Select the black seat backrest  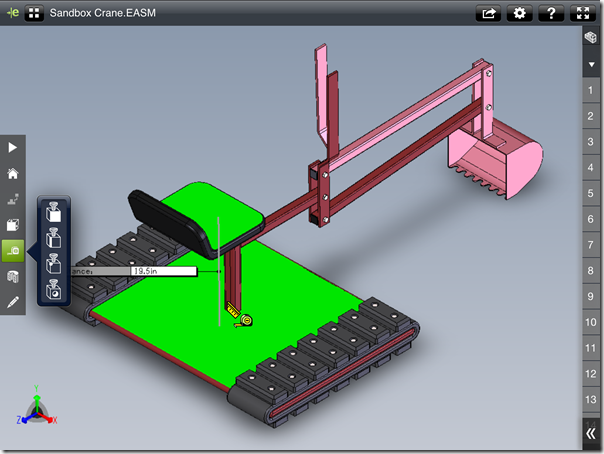[x=169, y=224]
